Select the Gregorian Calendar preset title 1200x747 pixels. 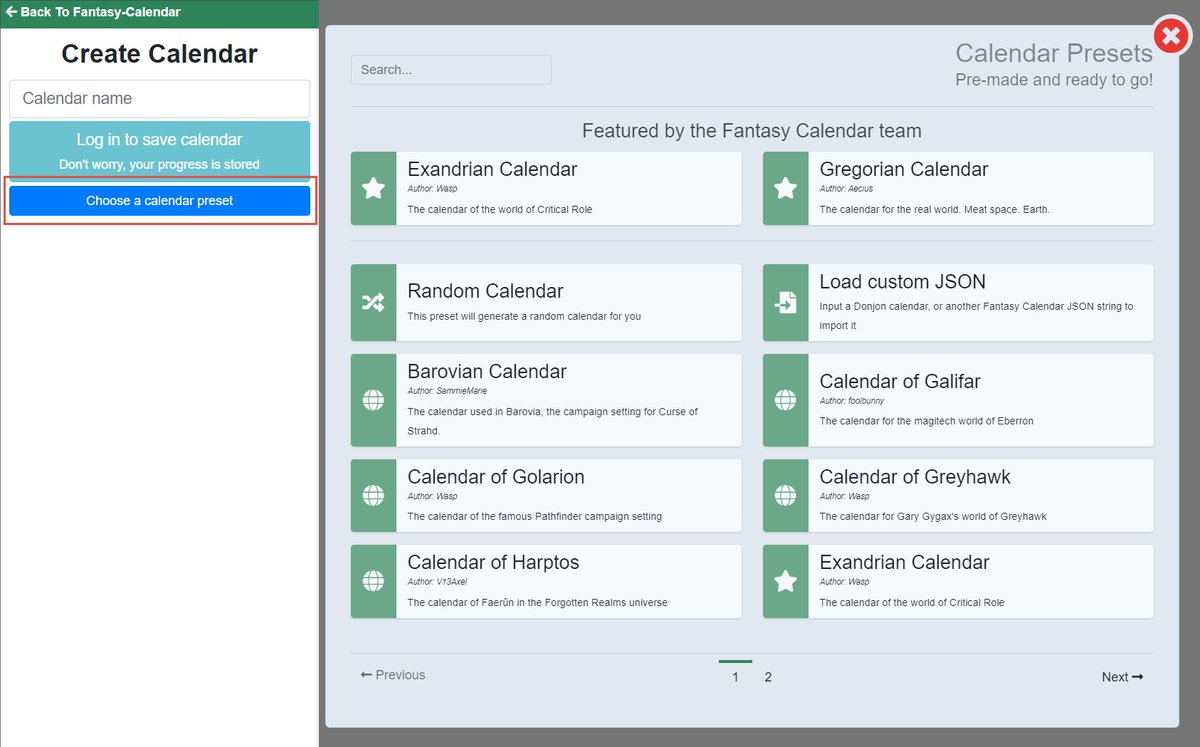(904, 169)
